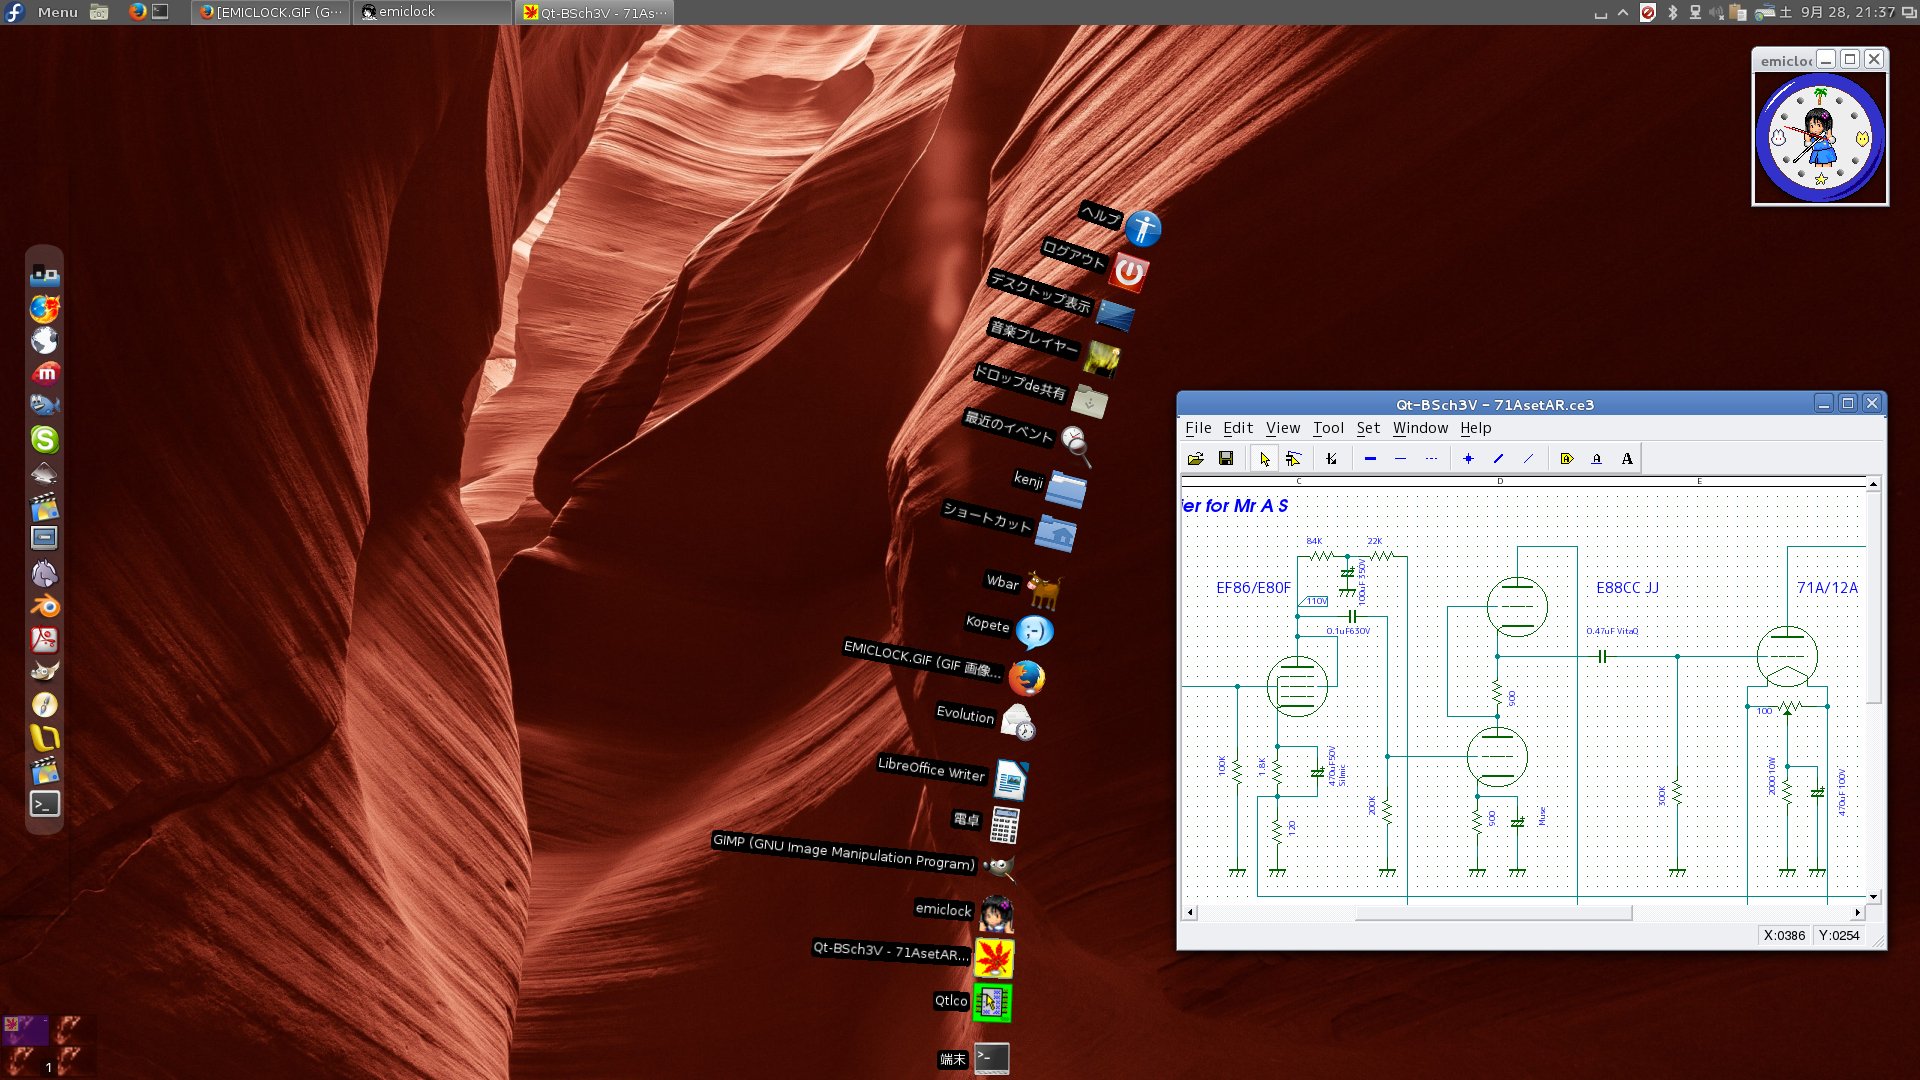Unmute the volume in the system tray
The image size is (1920, 1080).
1717,12
